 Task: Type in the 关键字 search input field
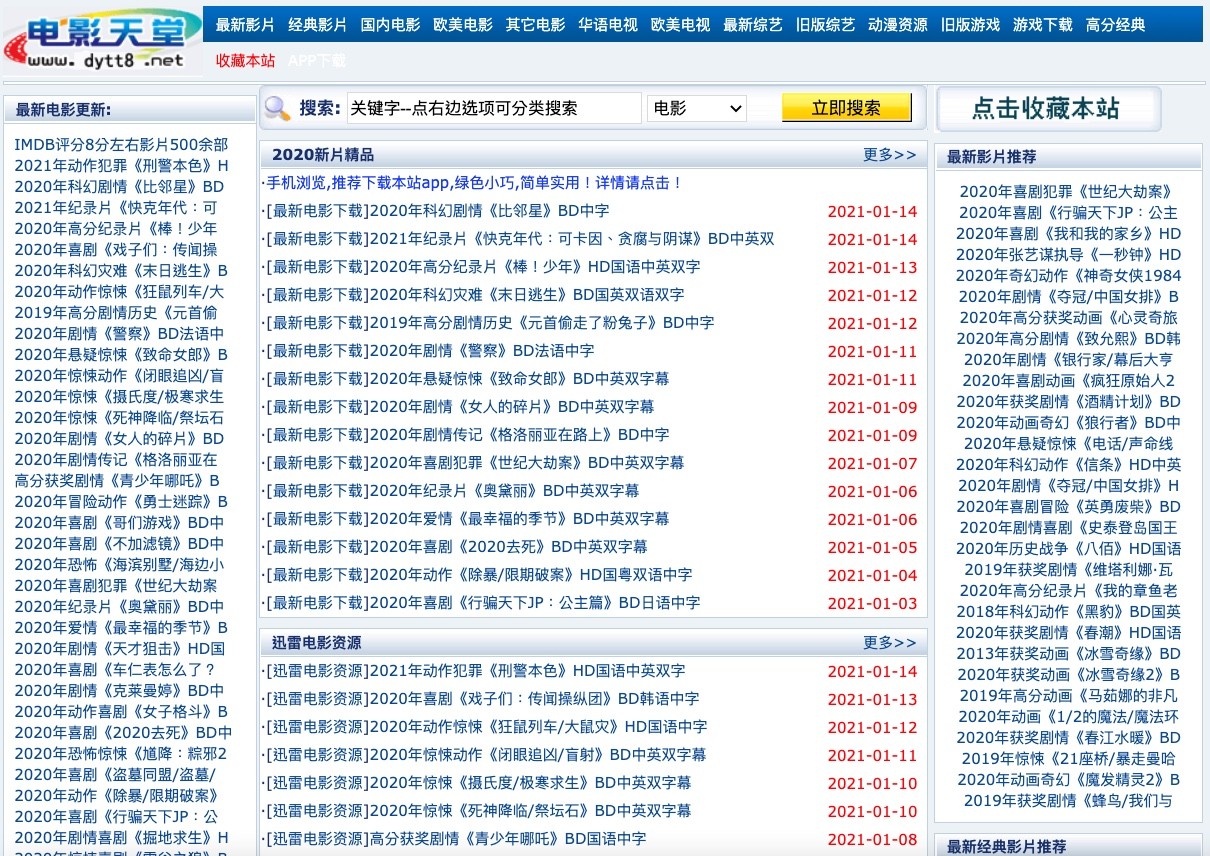pos(493,108)
